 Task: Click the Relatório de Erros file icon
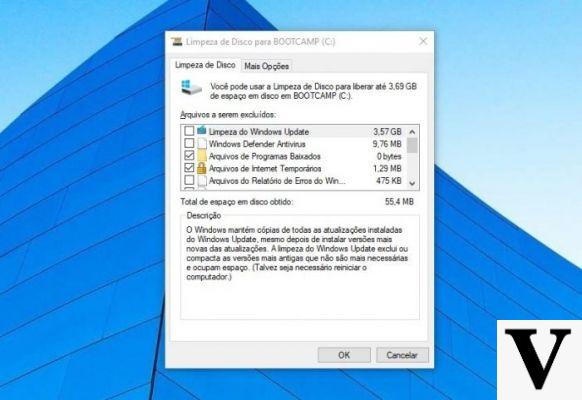(202, 180)
